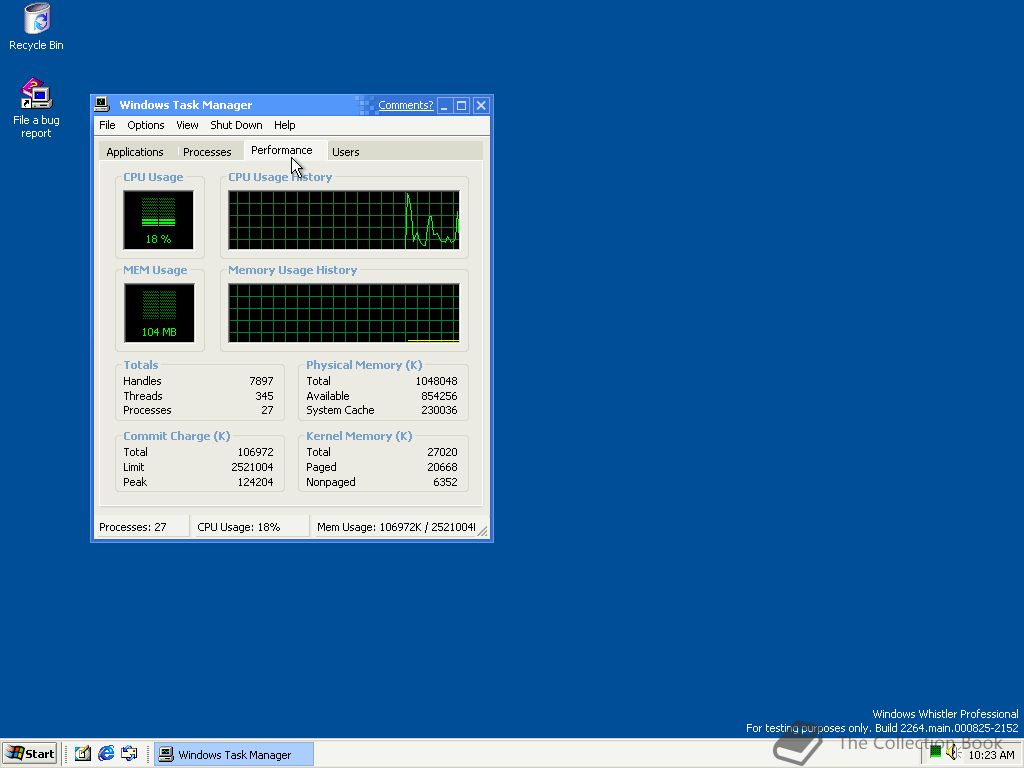The height and width of the screenshot is (768, 1024).
Task: Click the System Cache value 230036
Action: tap(439, 411)
